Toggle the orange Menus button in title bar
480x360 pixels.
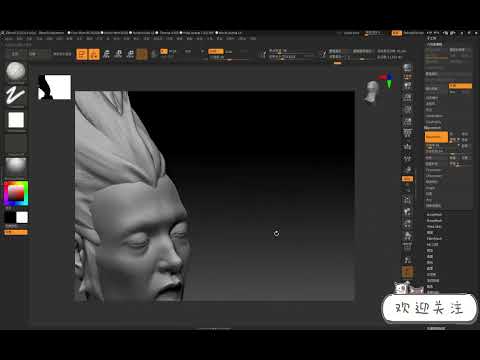(396, 33)
